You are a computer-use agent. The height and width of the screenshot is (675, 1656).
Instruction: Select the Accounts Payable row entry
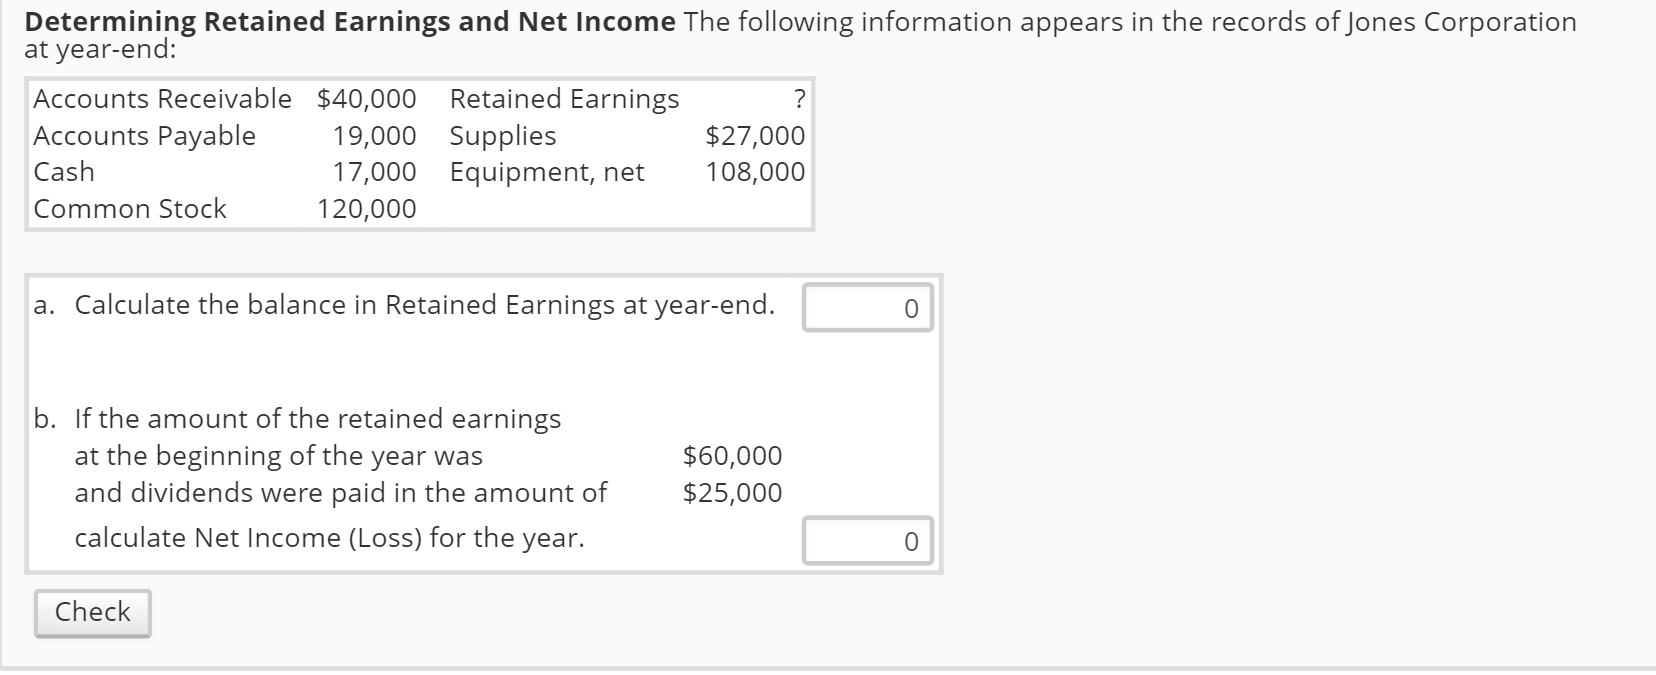point(144,135)
